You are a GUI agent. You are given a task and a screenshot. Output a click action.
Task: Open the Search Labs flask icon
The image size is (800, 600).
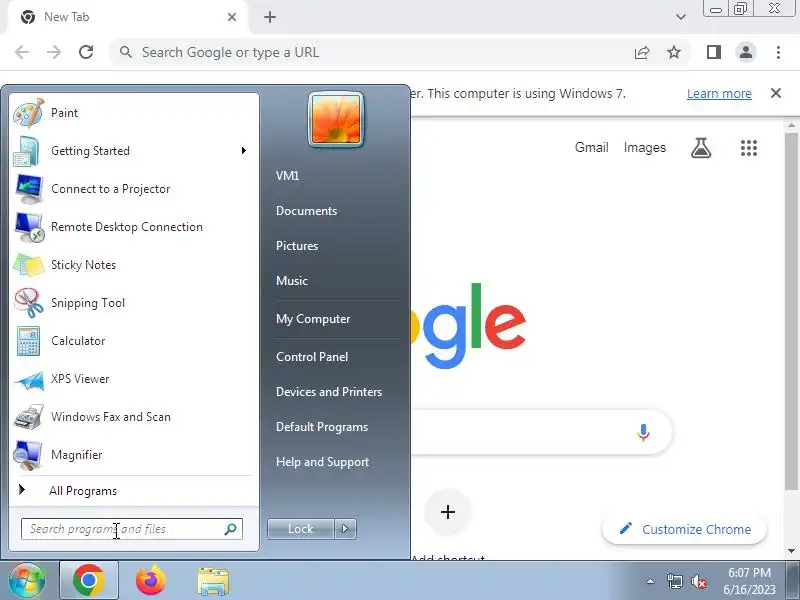pos(701,148)
